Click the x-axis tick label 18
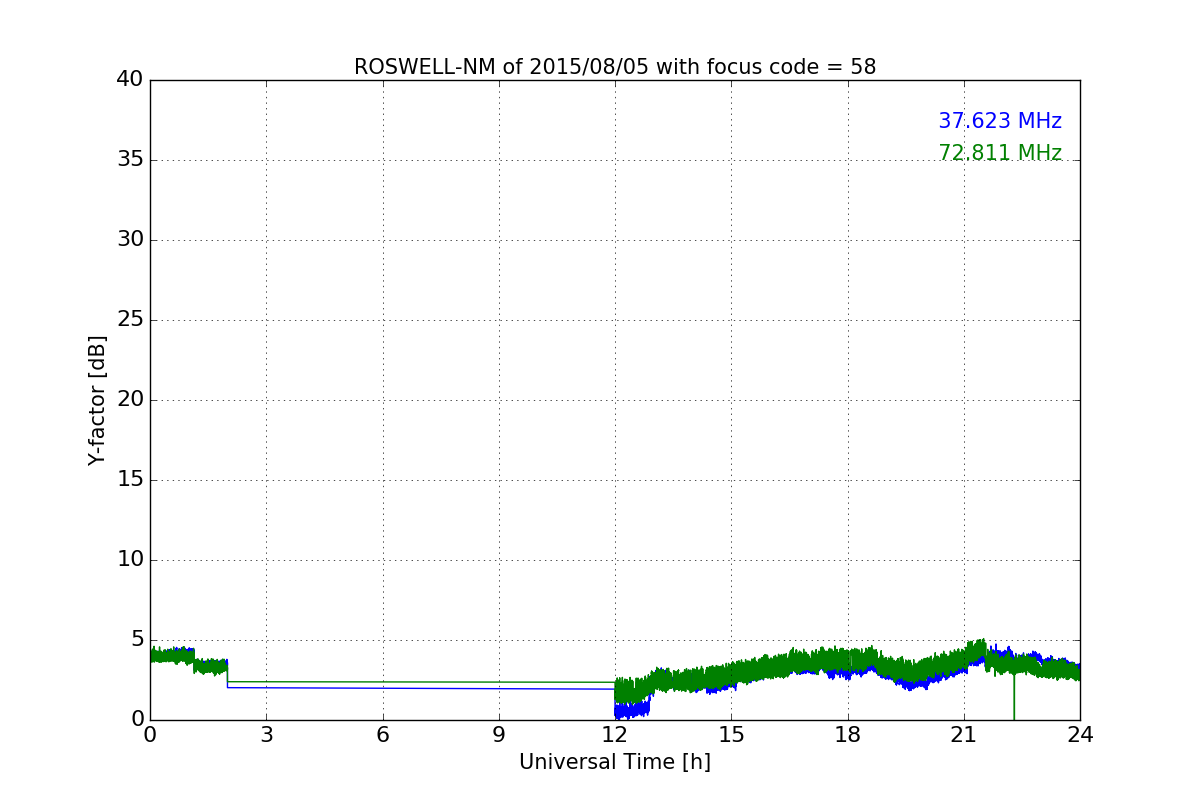This screenshot has width=1200, height=800. tap(848, 735)
